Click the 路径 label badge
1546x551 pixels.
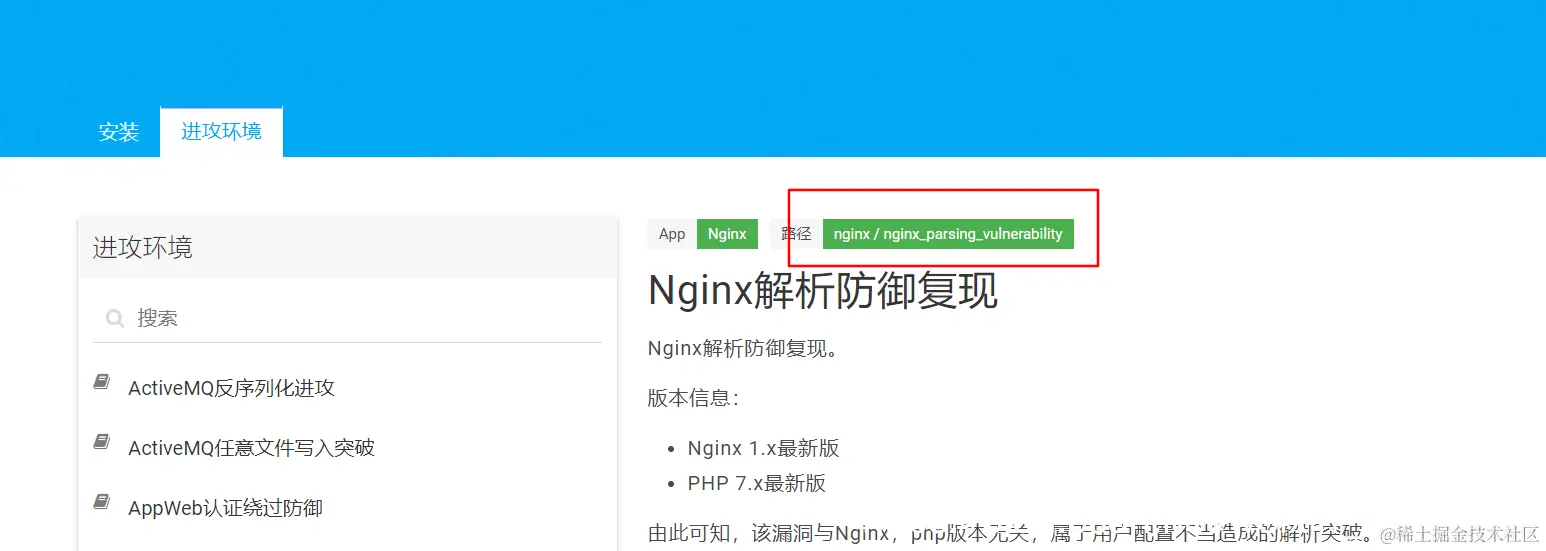click(796, 234)
